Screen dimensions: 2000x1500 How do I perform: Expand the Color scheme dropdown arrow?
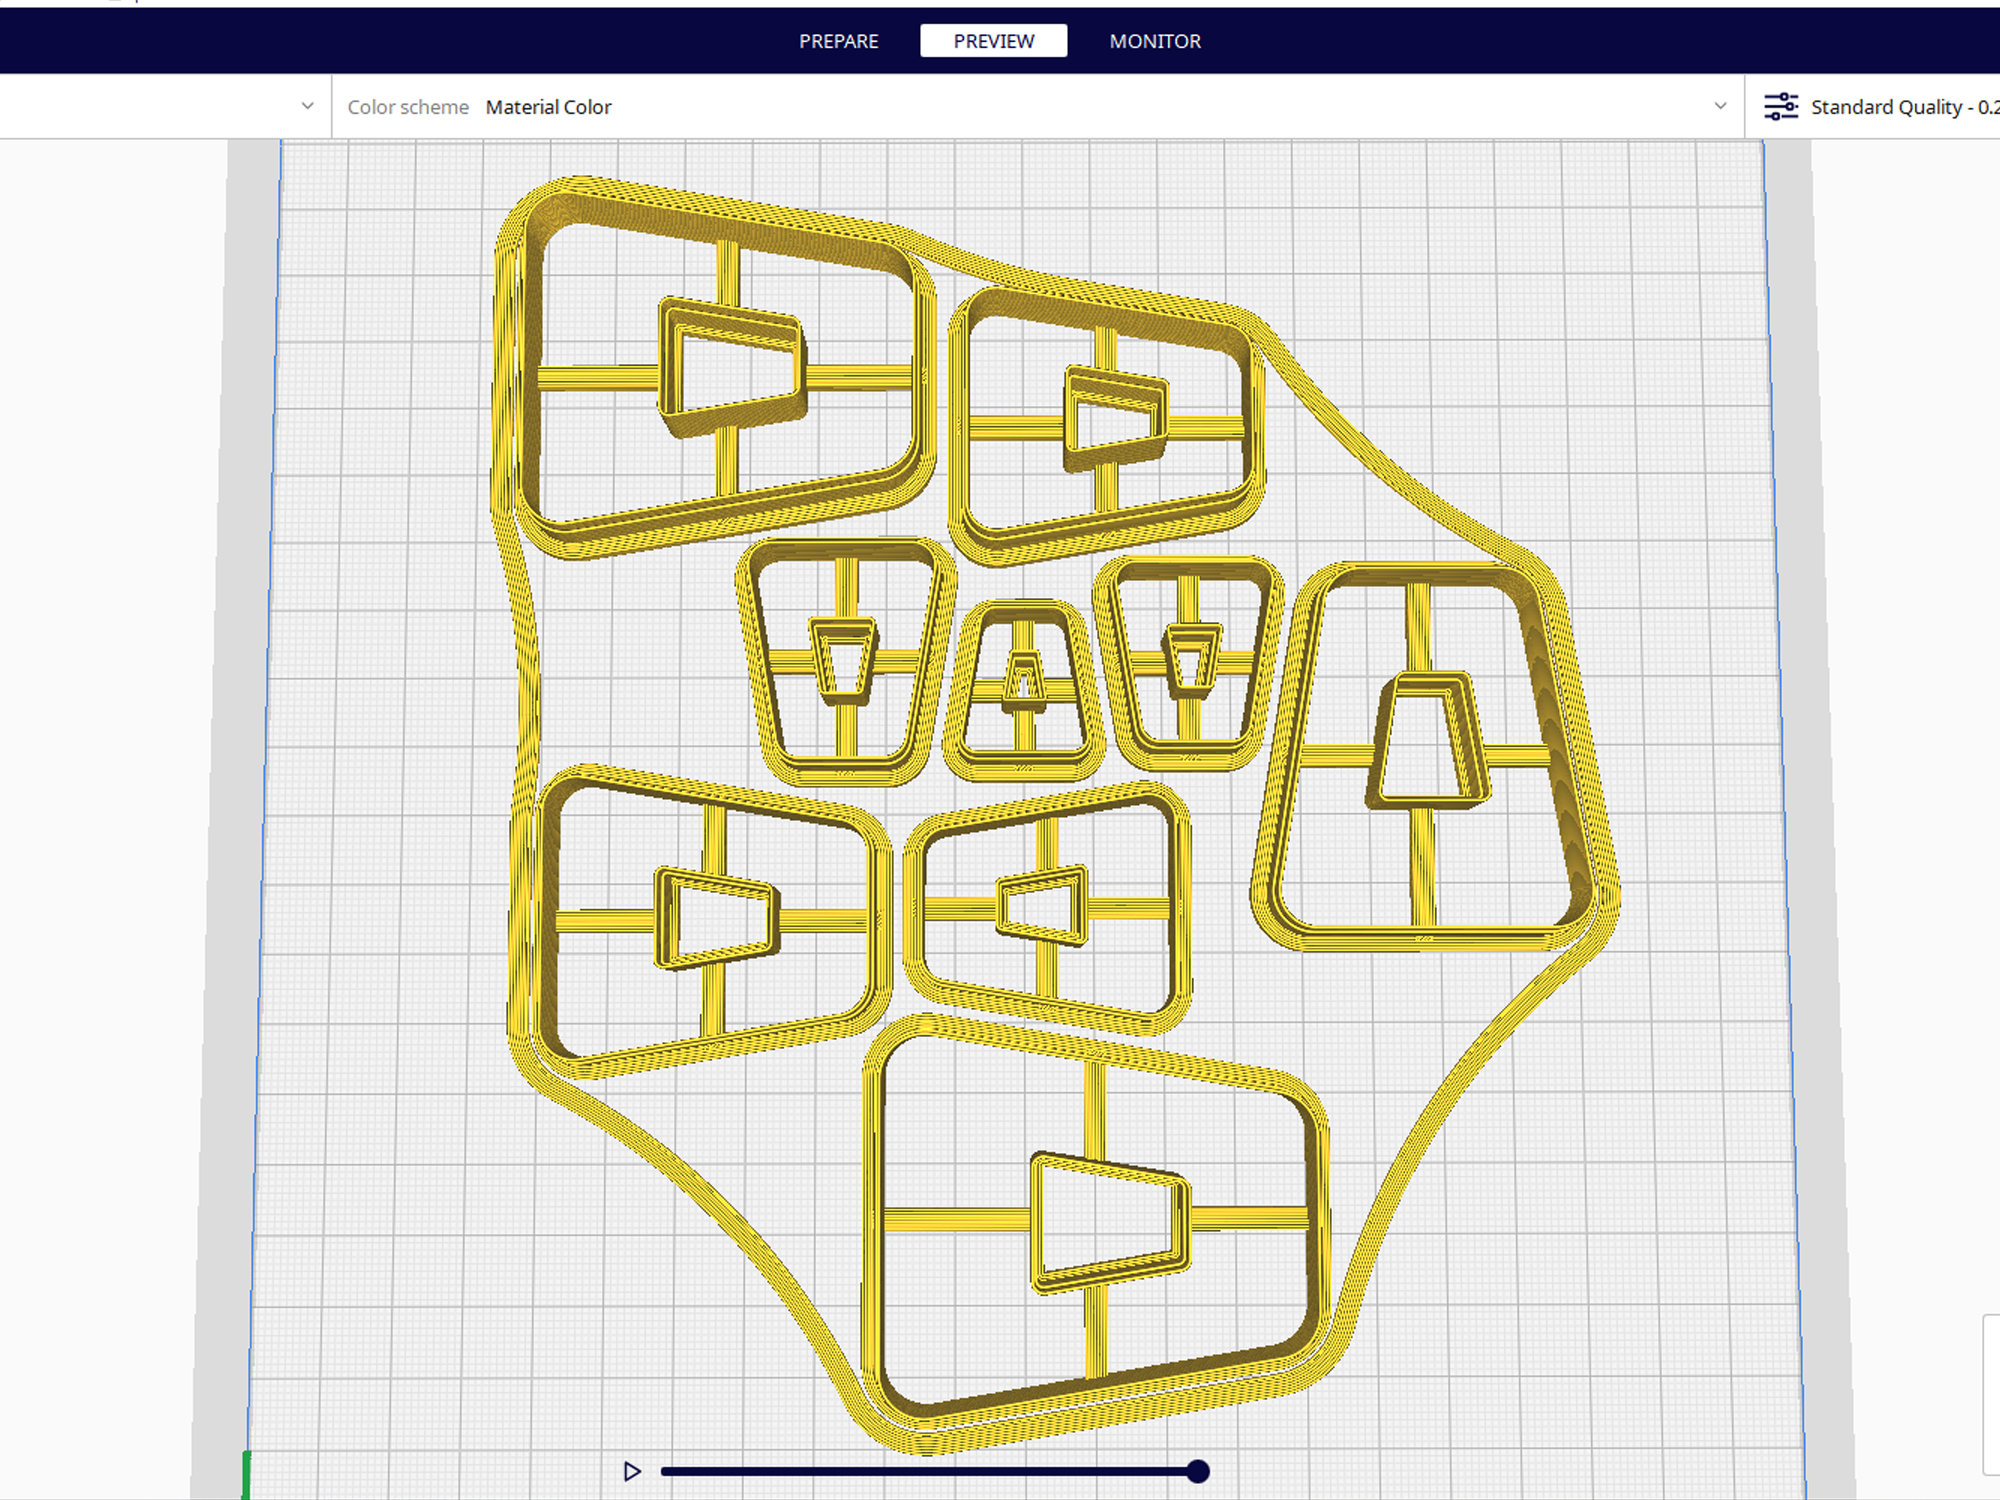[x=1720, y=106]
